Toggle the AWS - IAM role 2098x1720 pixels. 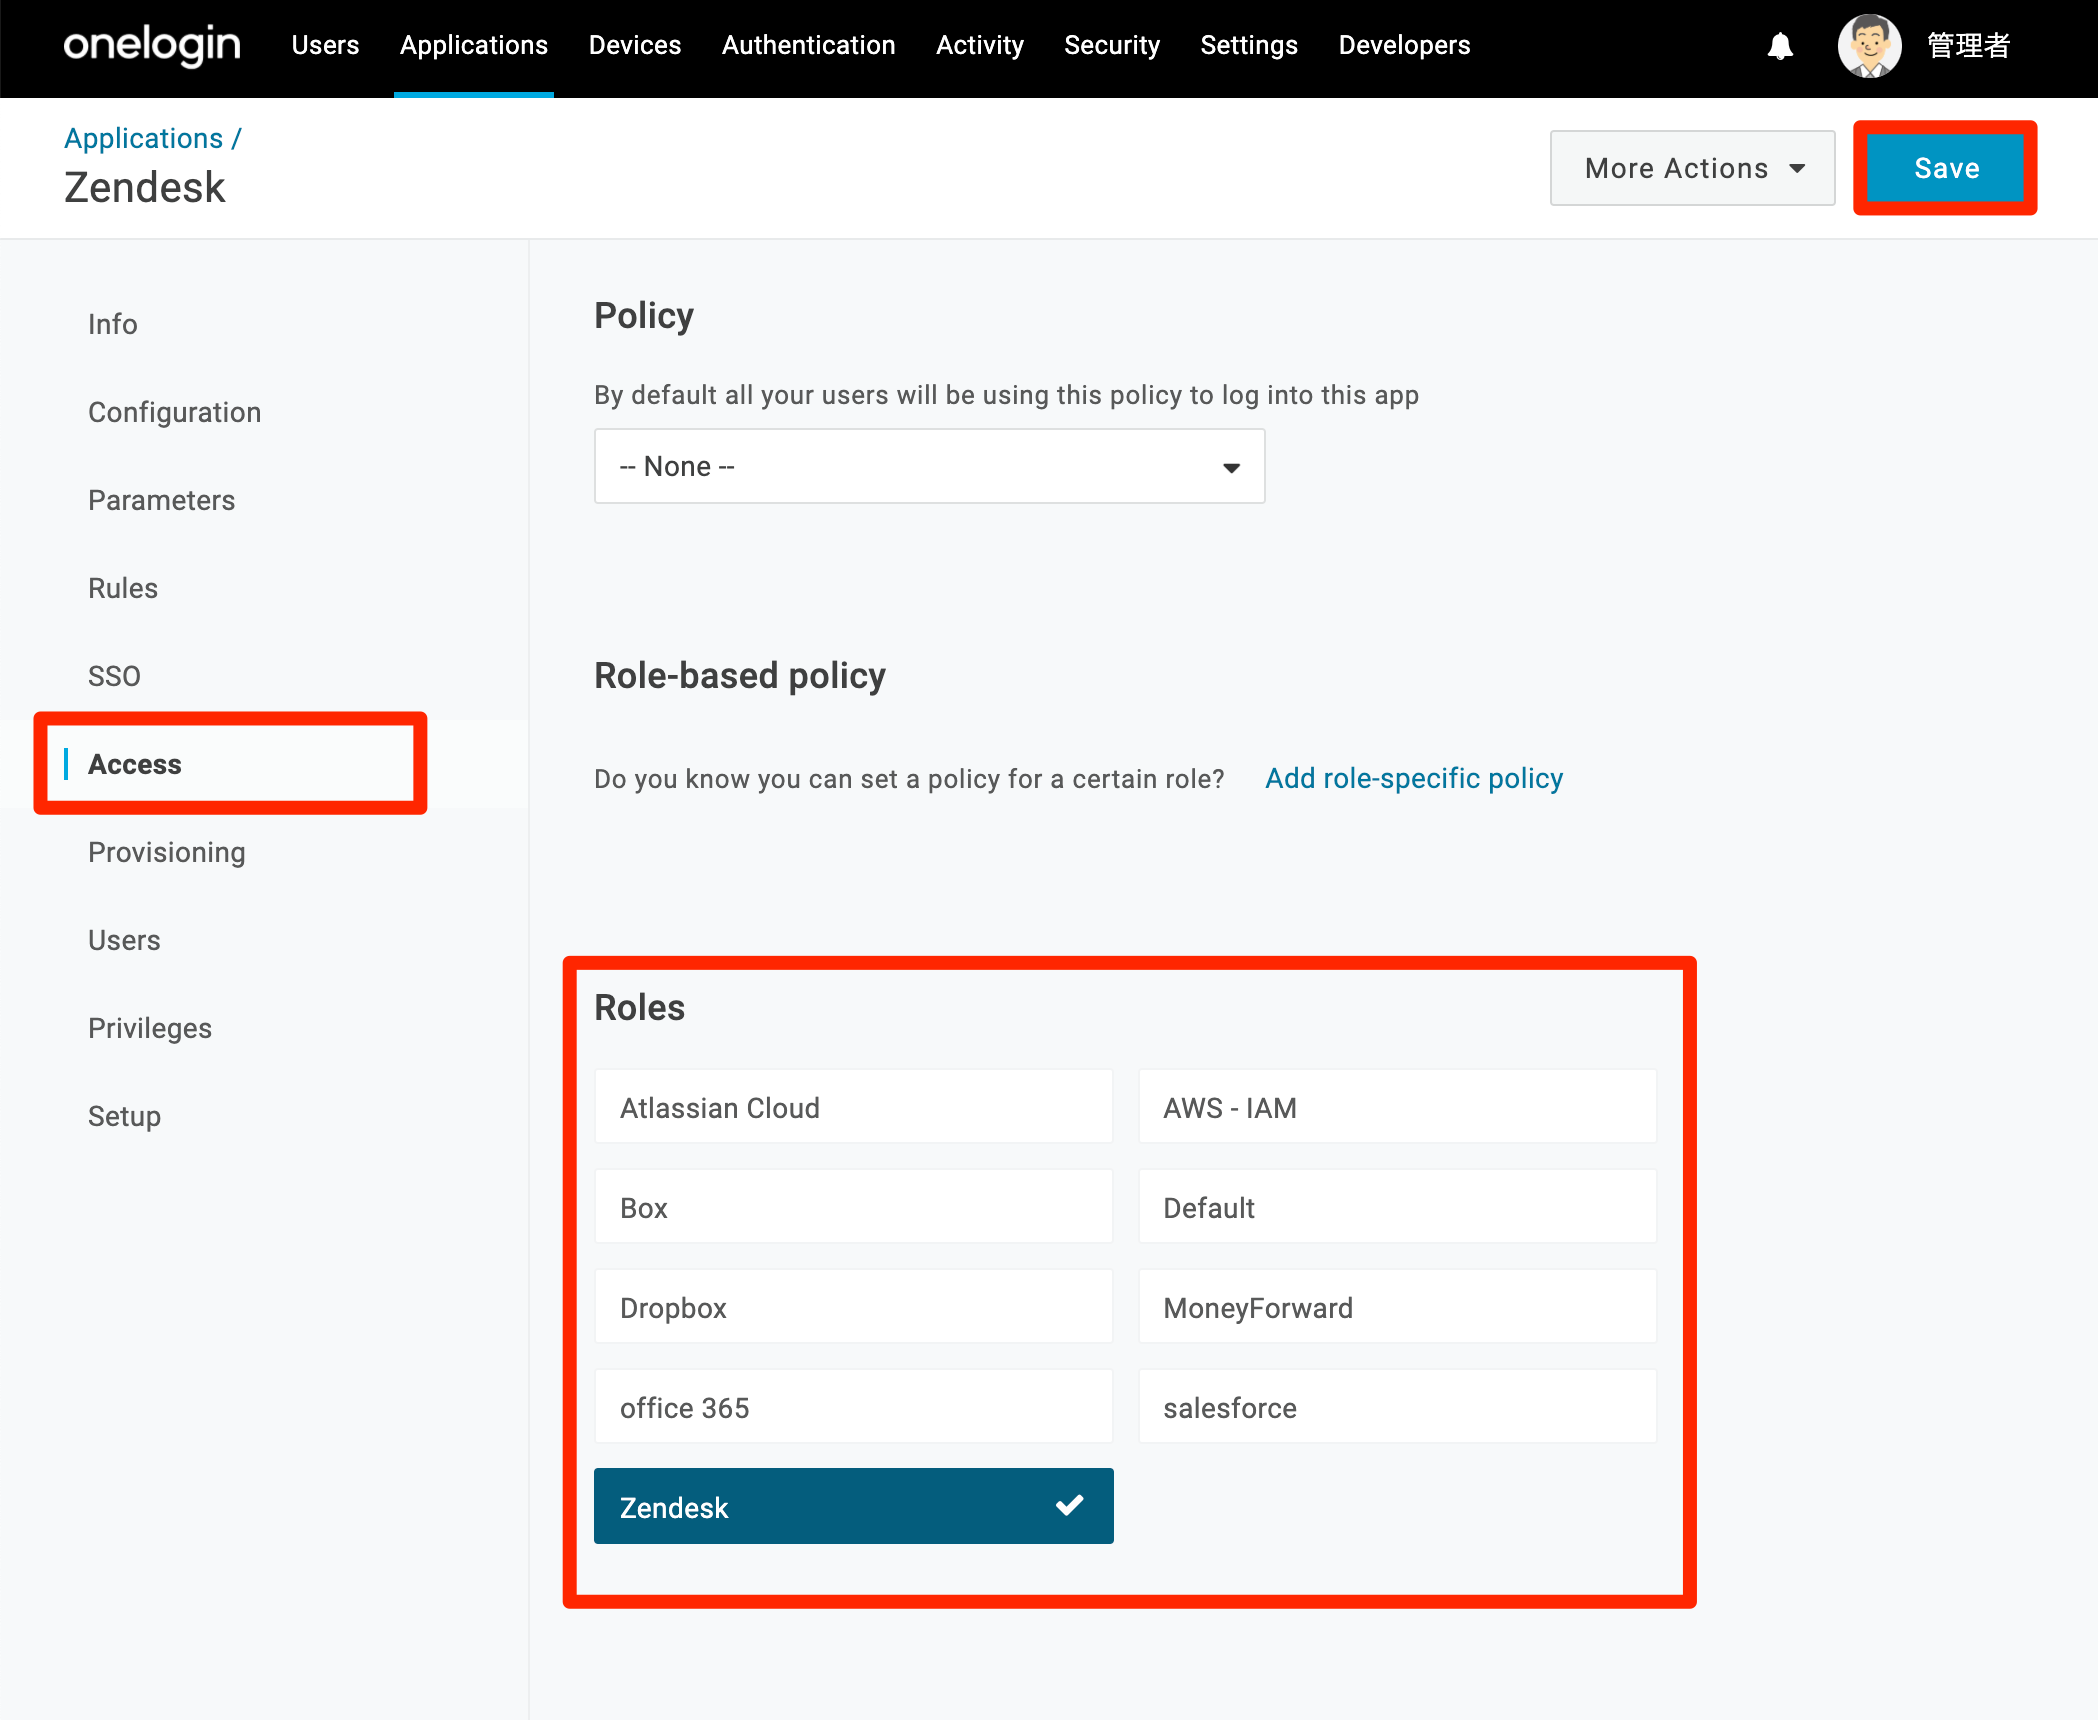(x=1397, y=1106)
